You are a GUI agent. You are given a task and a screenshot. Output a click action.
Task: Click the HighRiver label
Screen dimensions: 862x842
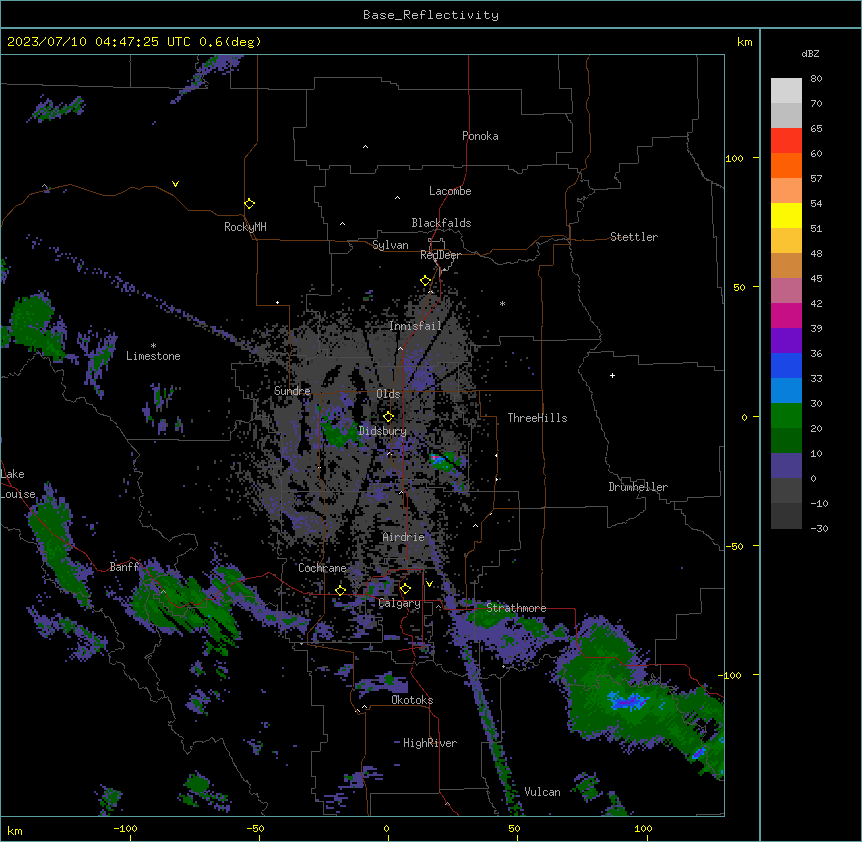point(430,743)
